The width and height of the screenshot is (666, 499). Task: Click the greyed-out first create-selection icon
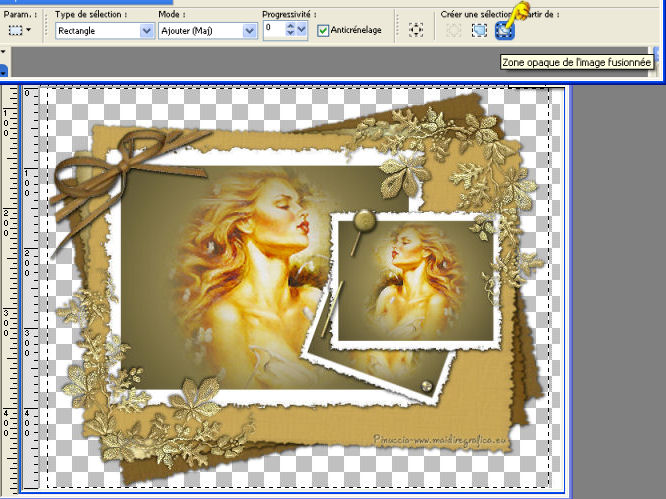coord(453,31)
